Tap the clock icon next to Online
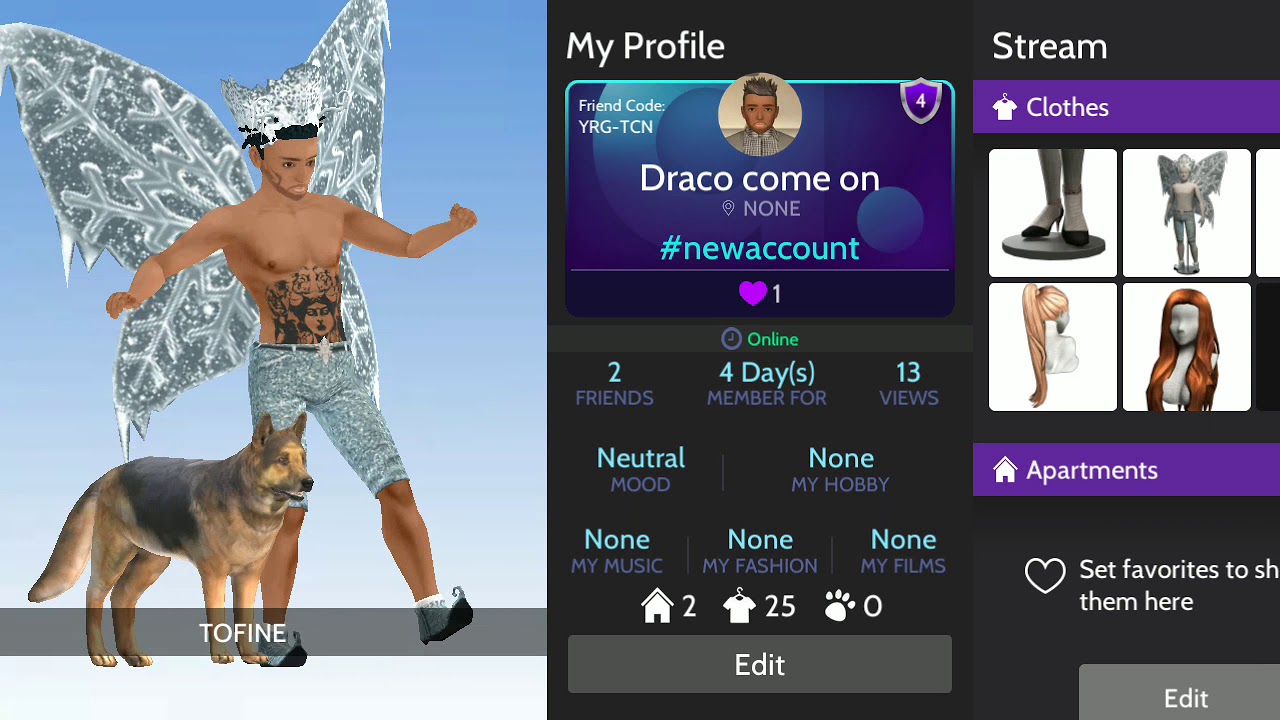 [x=731, y=339]
